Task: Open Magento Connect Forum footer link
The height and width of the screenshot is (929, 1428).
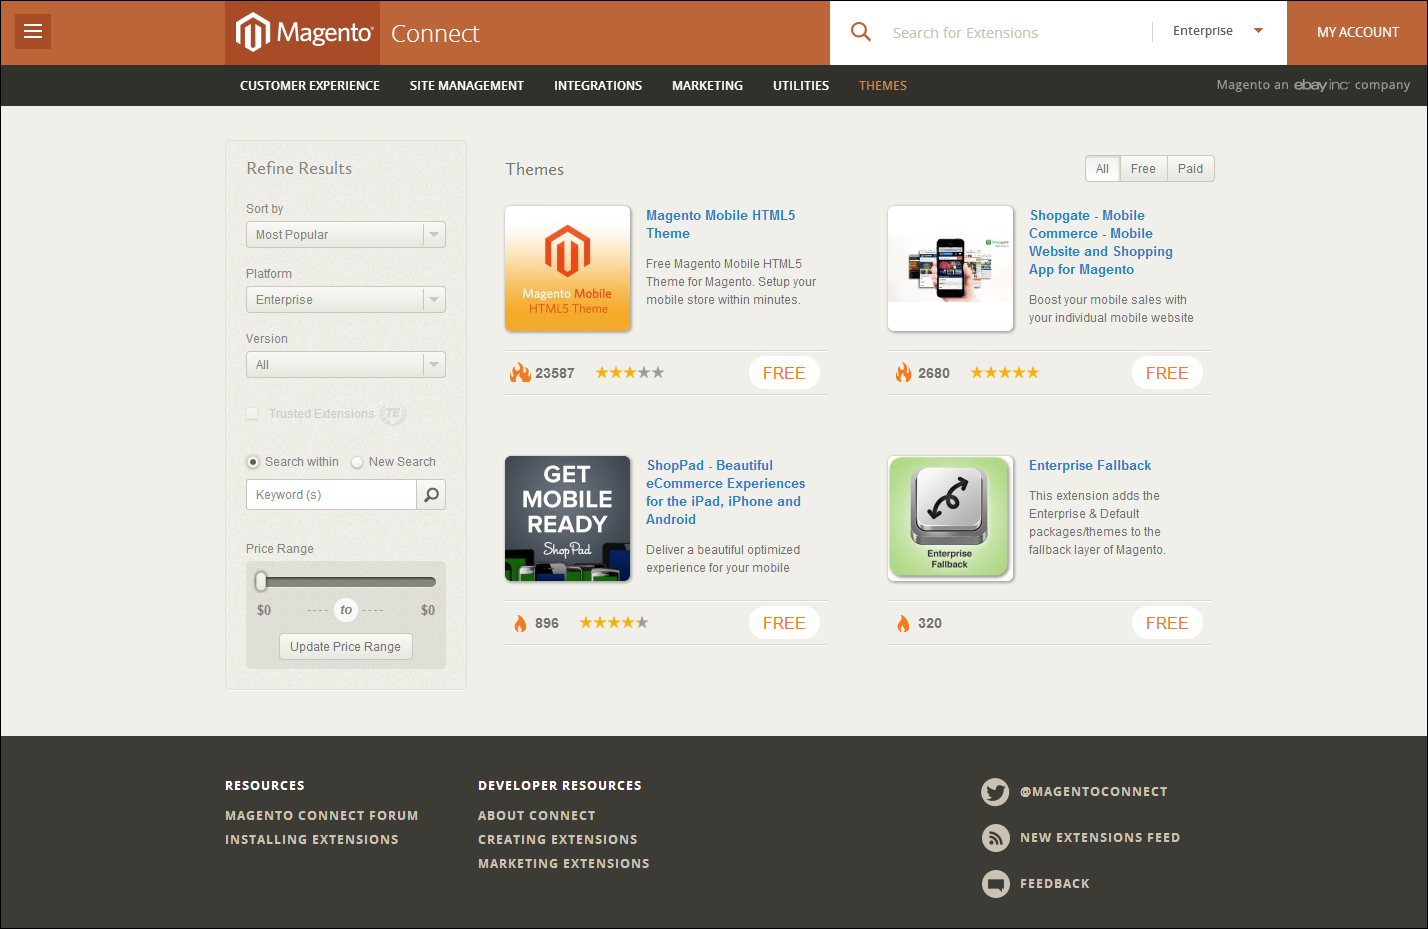Action: point(322,816)
